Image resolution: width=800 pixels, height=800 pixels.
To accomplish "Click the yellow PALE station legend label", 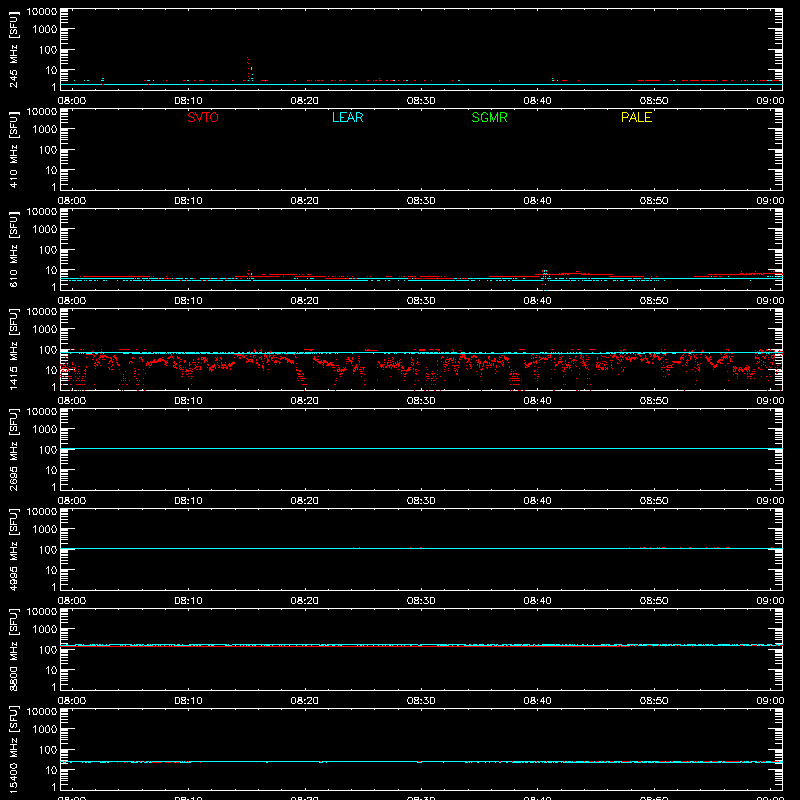I will (x=636, y=117).
